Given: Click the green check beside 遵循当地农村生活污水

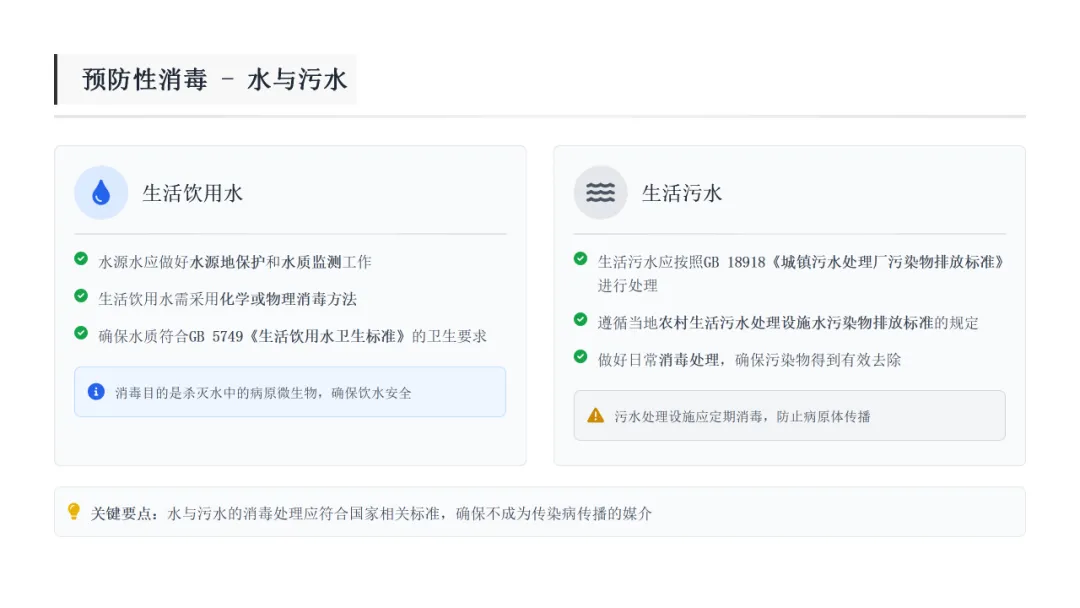Looking at the screenshot, I should click(x=580, y=320).
